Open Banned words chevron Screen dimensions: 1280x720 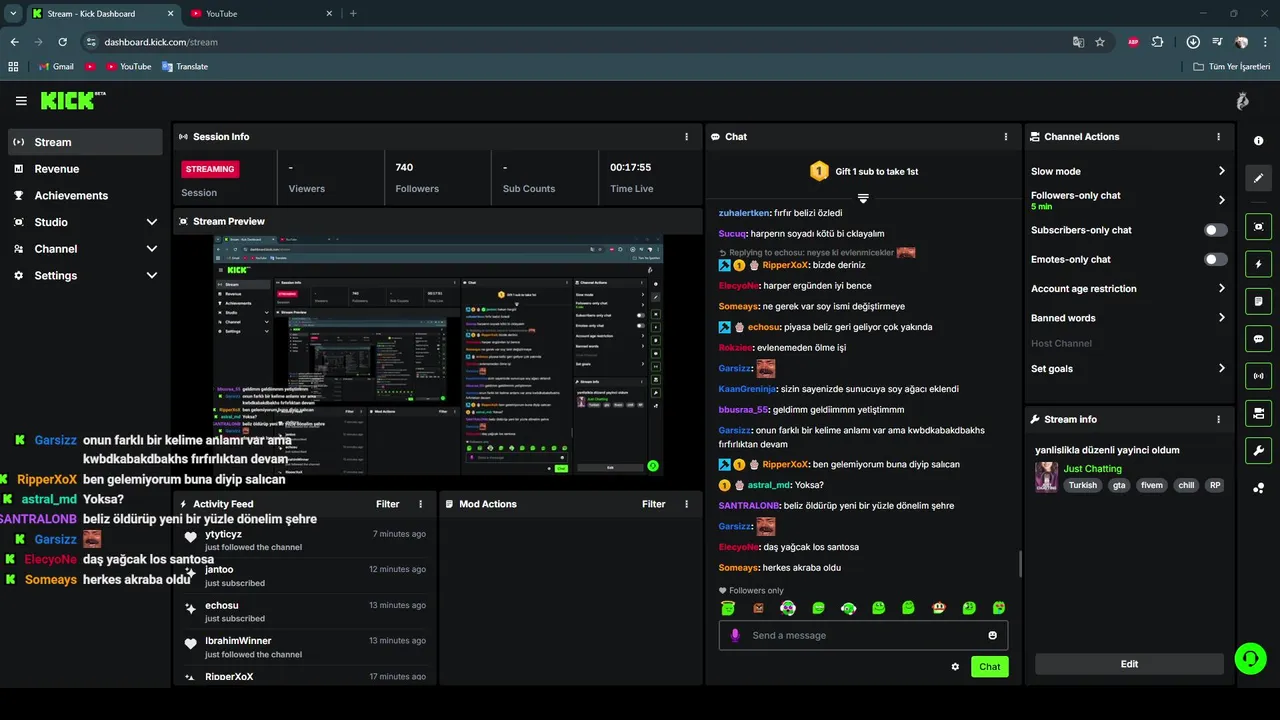click(1221, 318)
